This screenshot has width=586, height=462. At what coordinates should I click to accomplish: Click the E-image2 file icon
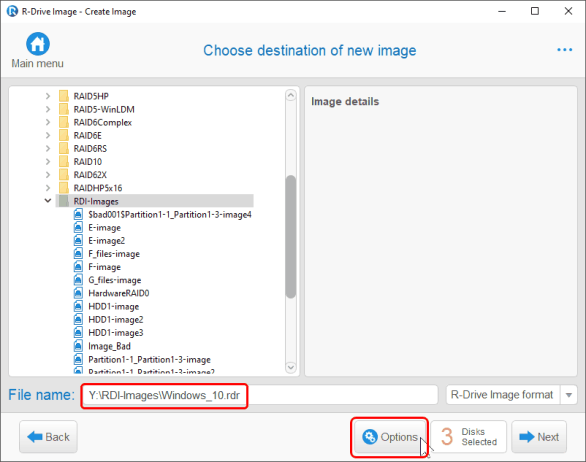coord(78,240)
